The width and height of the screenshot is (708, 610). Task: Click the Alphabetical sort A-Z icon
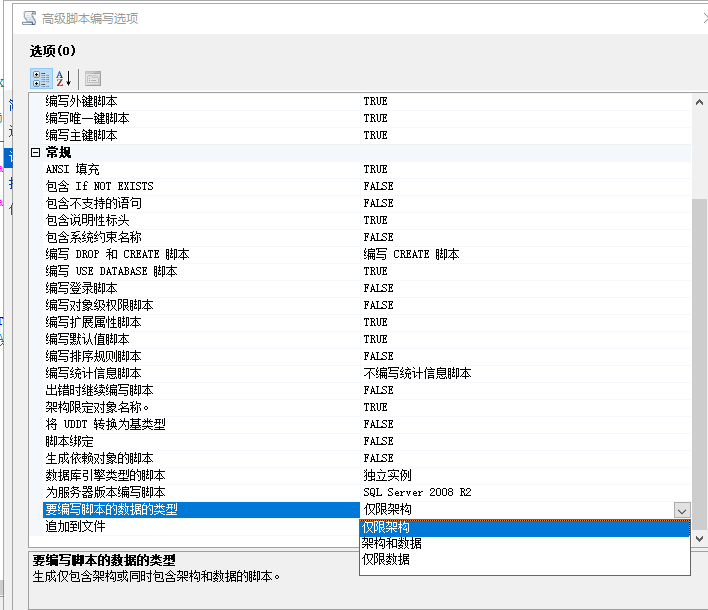coord(64,79)
